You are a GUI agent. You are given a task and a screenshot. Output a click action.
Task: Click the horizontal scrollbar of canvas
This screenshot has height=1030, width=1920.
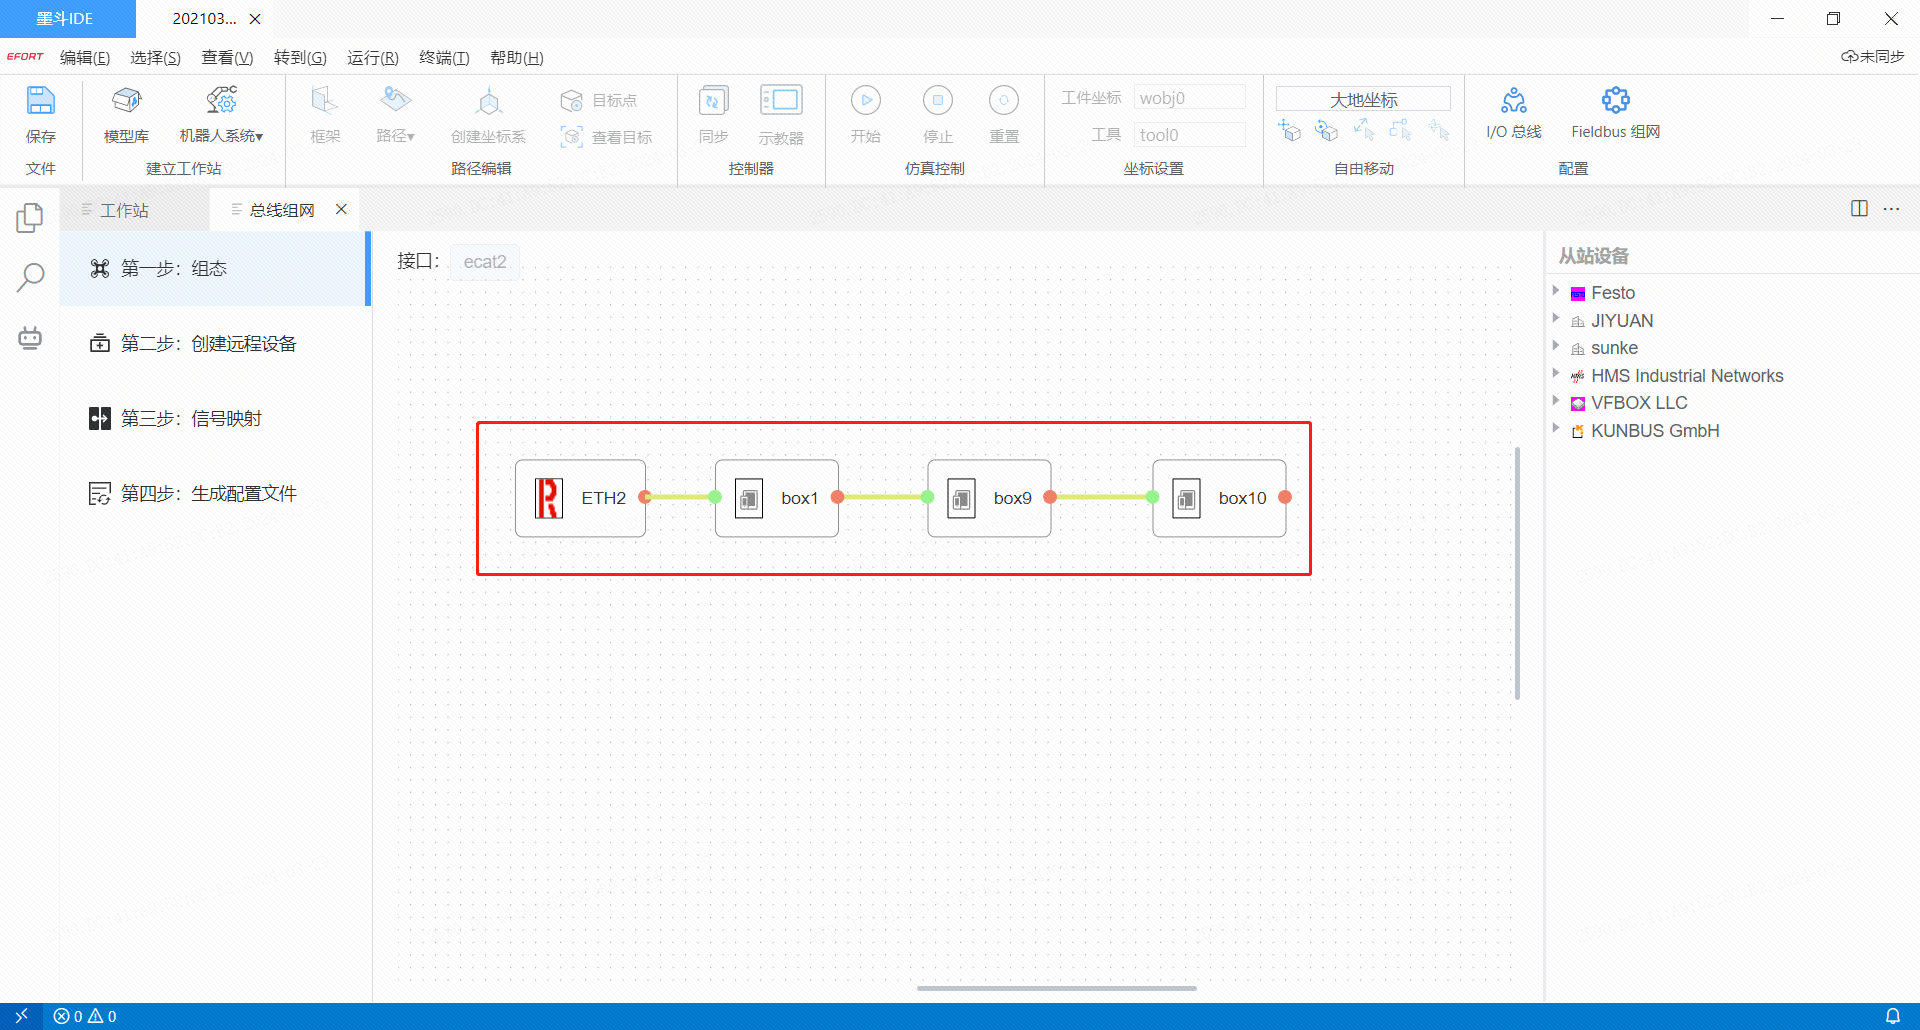(x=1056, y=988)
